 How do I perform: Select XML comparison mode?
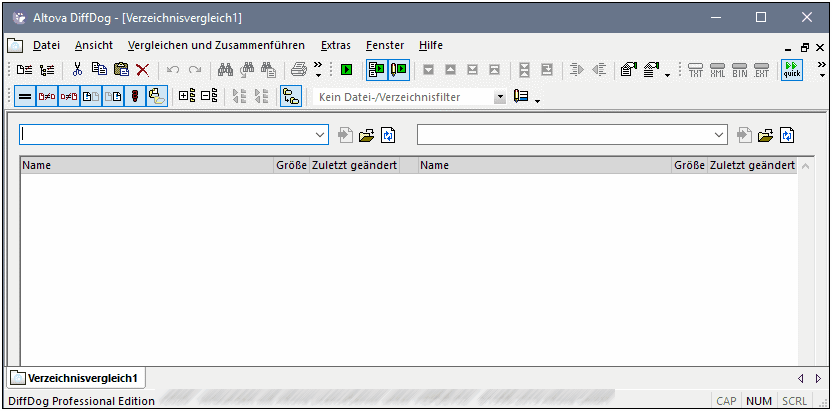717,69
